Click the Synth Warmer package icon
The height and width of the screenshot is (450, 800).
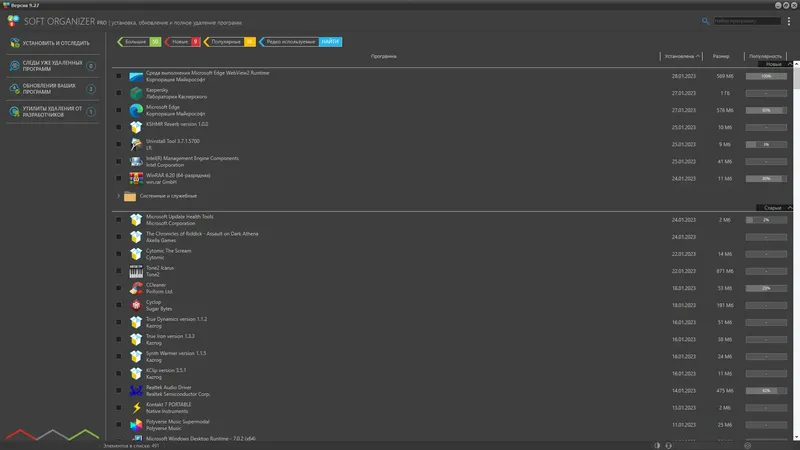[136, 357]
